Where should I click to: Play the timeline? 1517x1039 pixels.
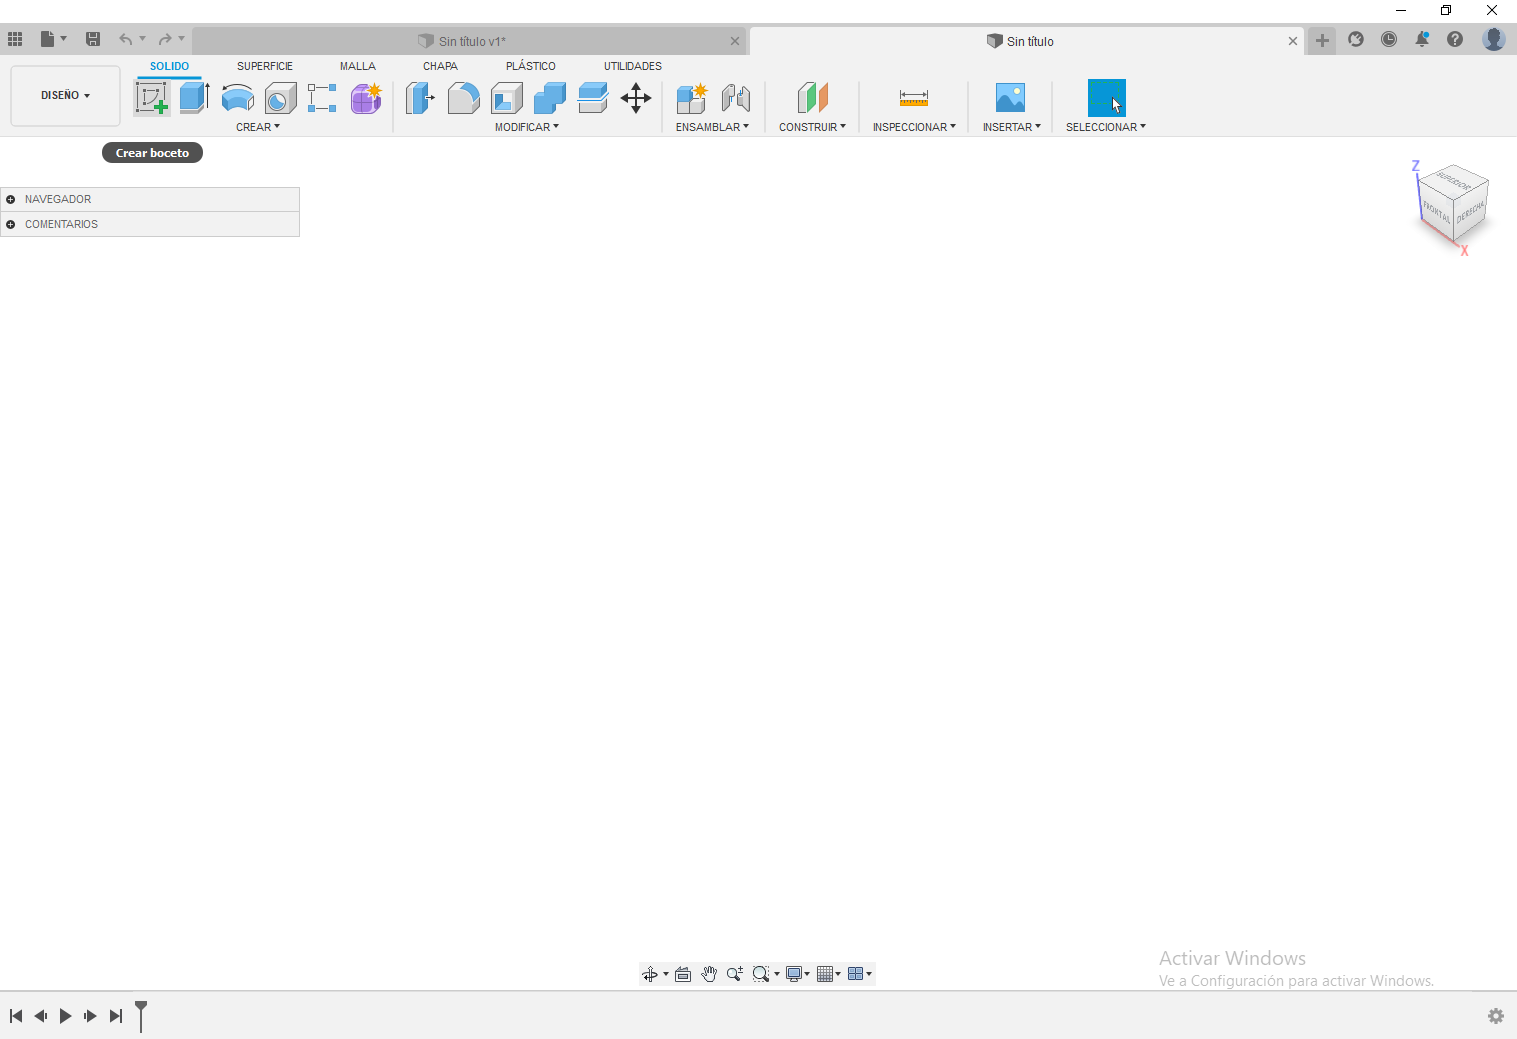point(65,1016)
